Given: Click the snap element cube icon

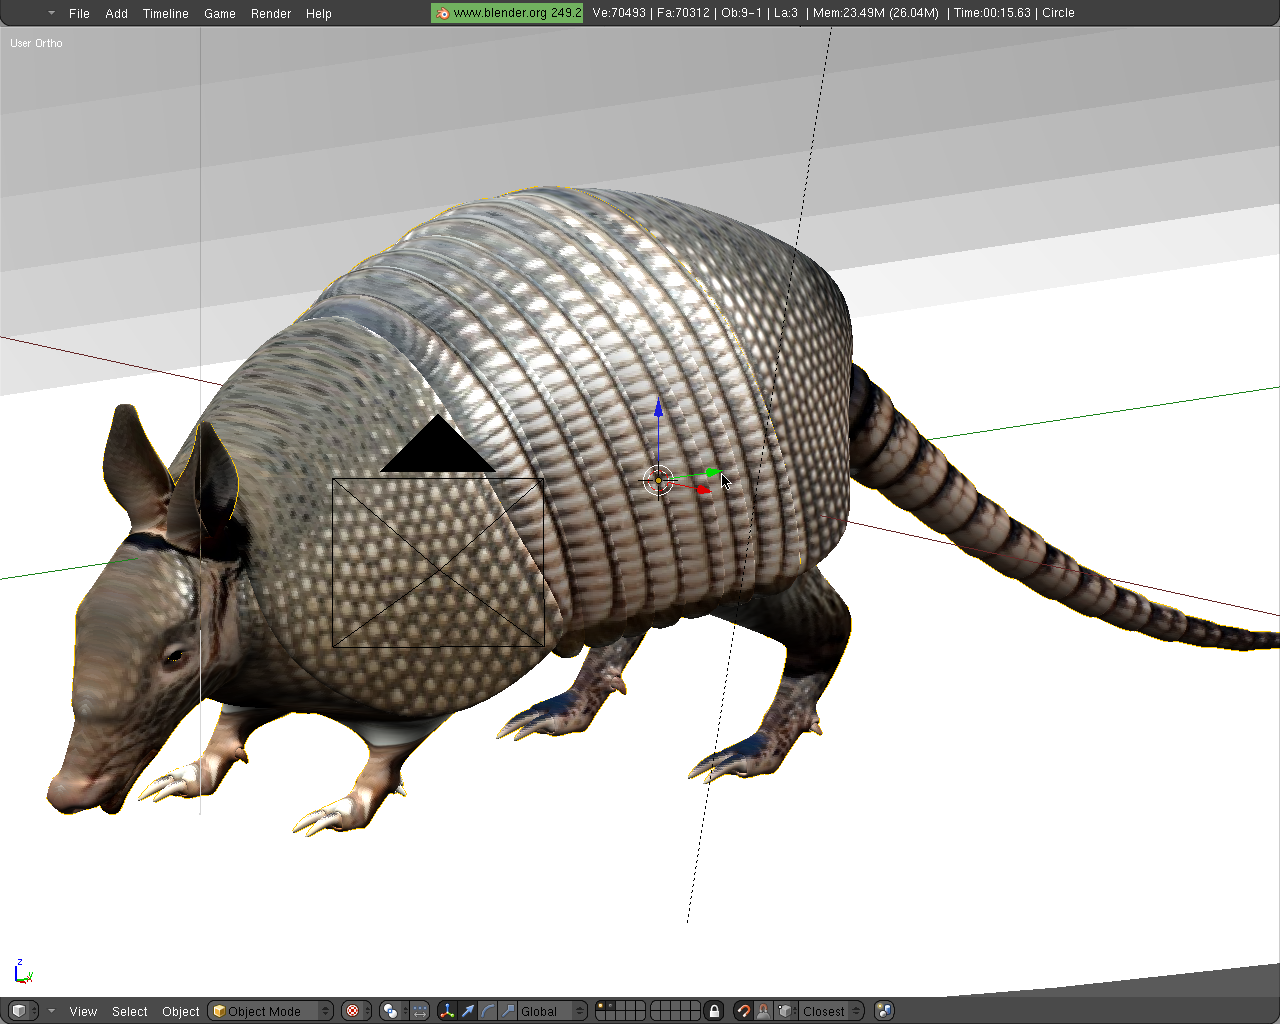Looking at the screenshot, I should (786, 1011).
